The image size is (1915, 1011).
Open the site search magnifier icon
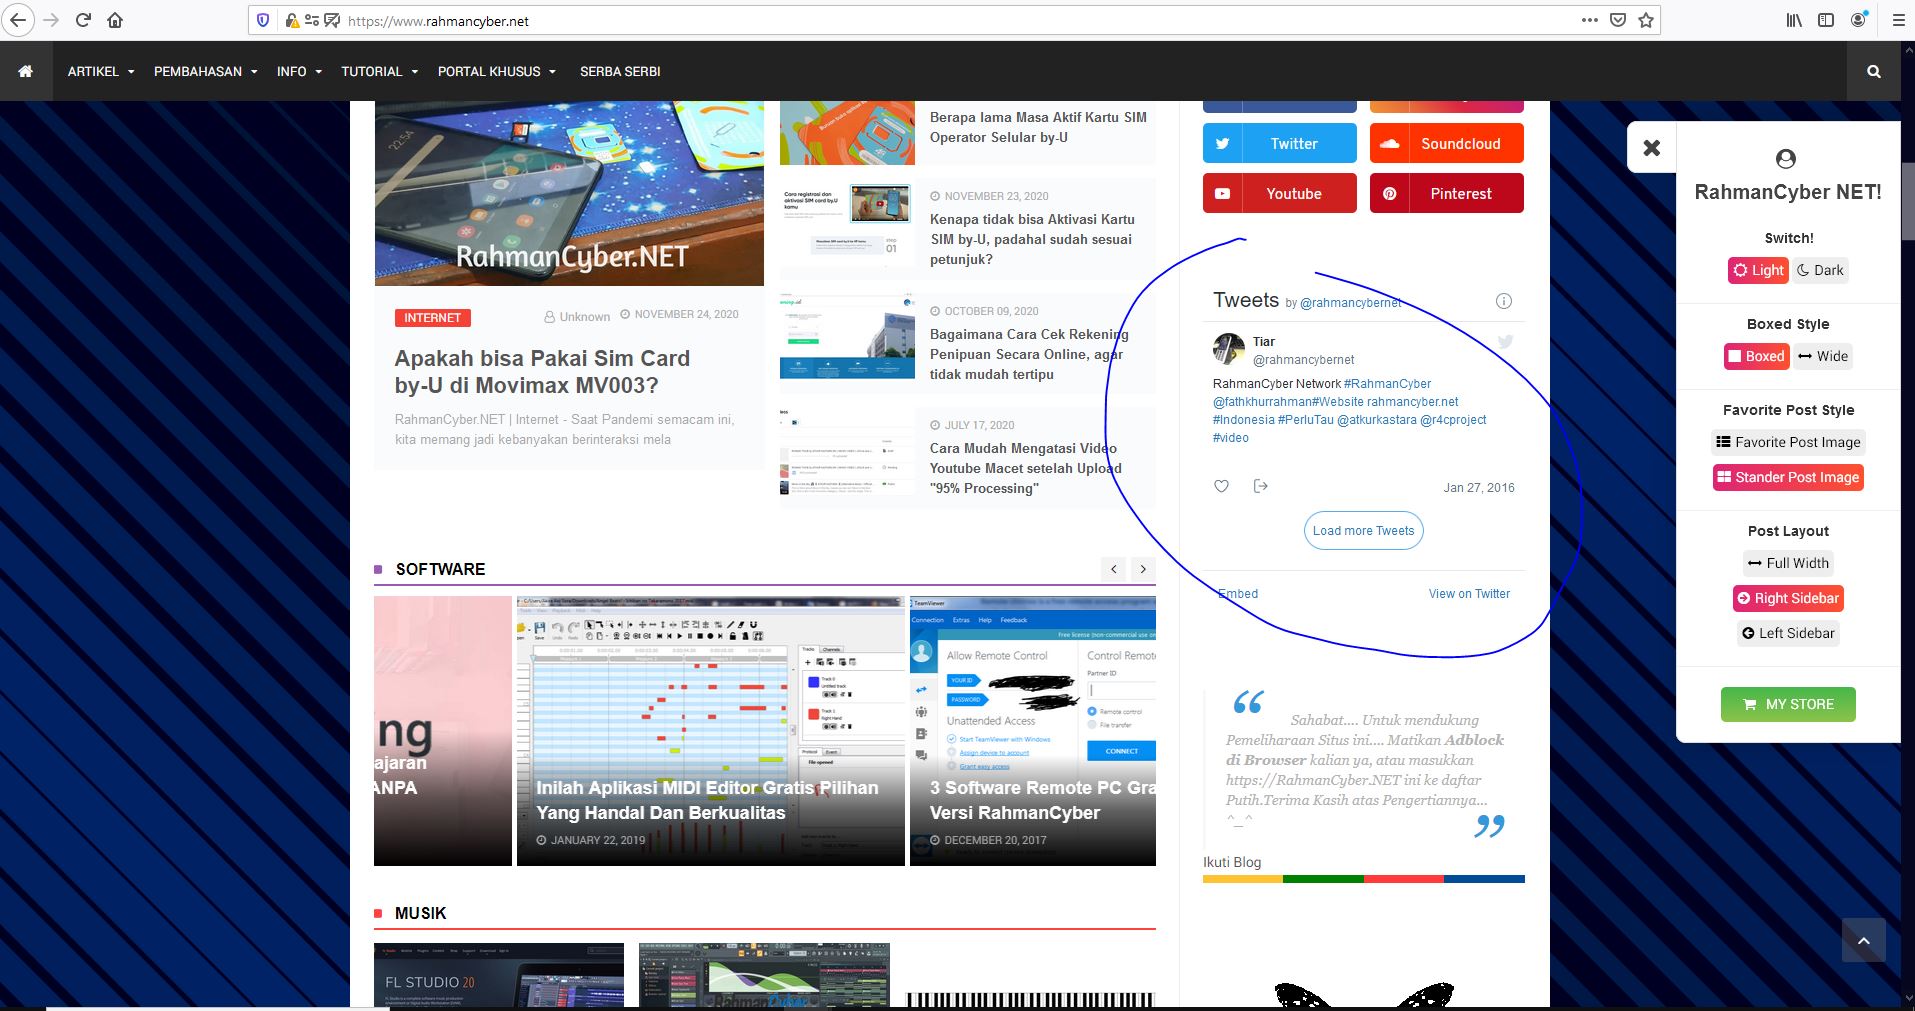pos(1874,71)
